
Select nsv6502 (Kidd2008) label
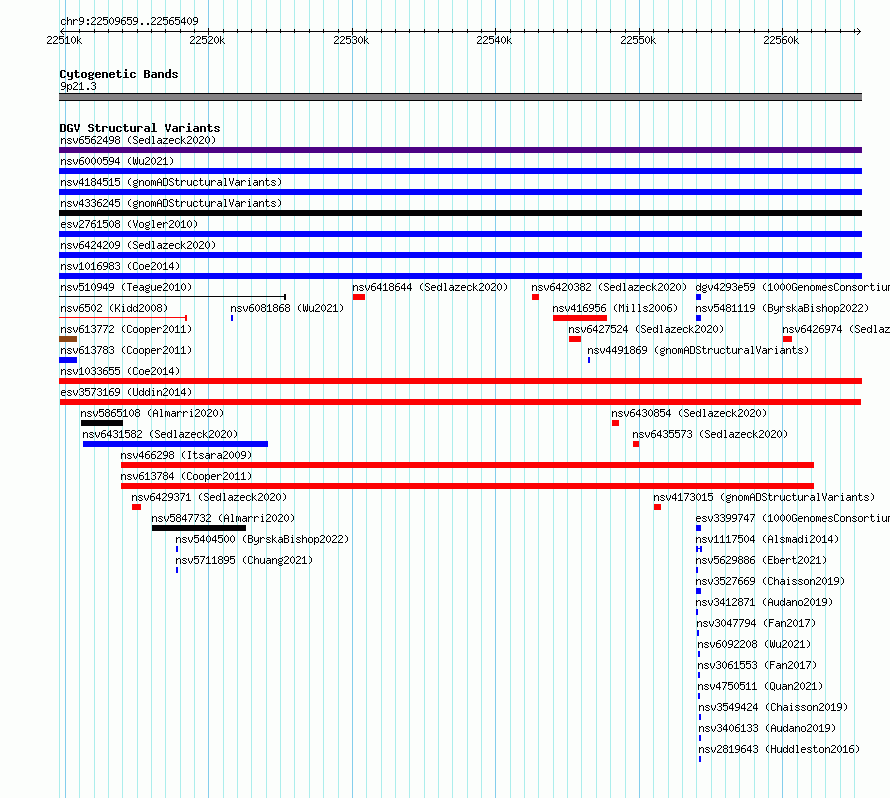coord(114,308)
